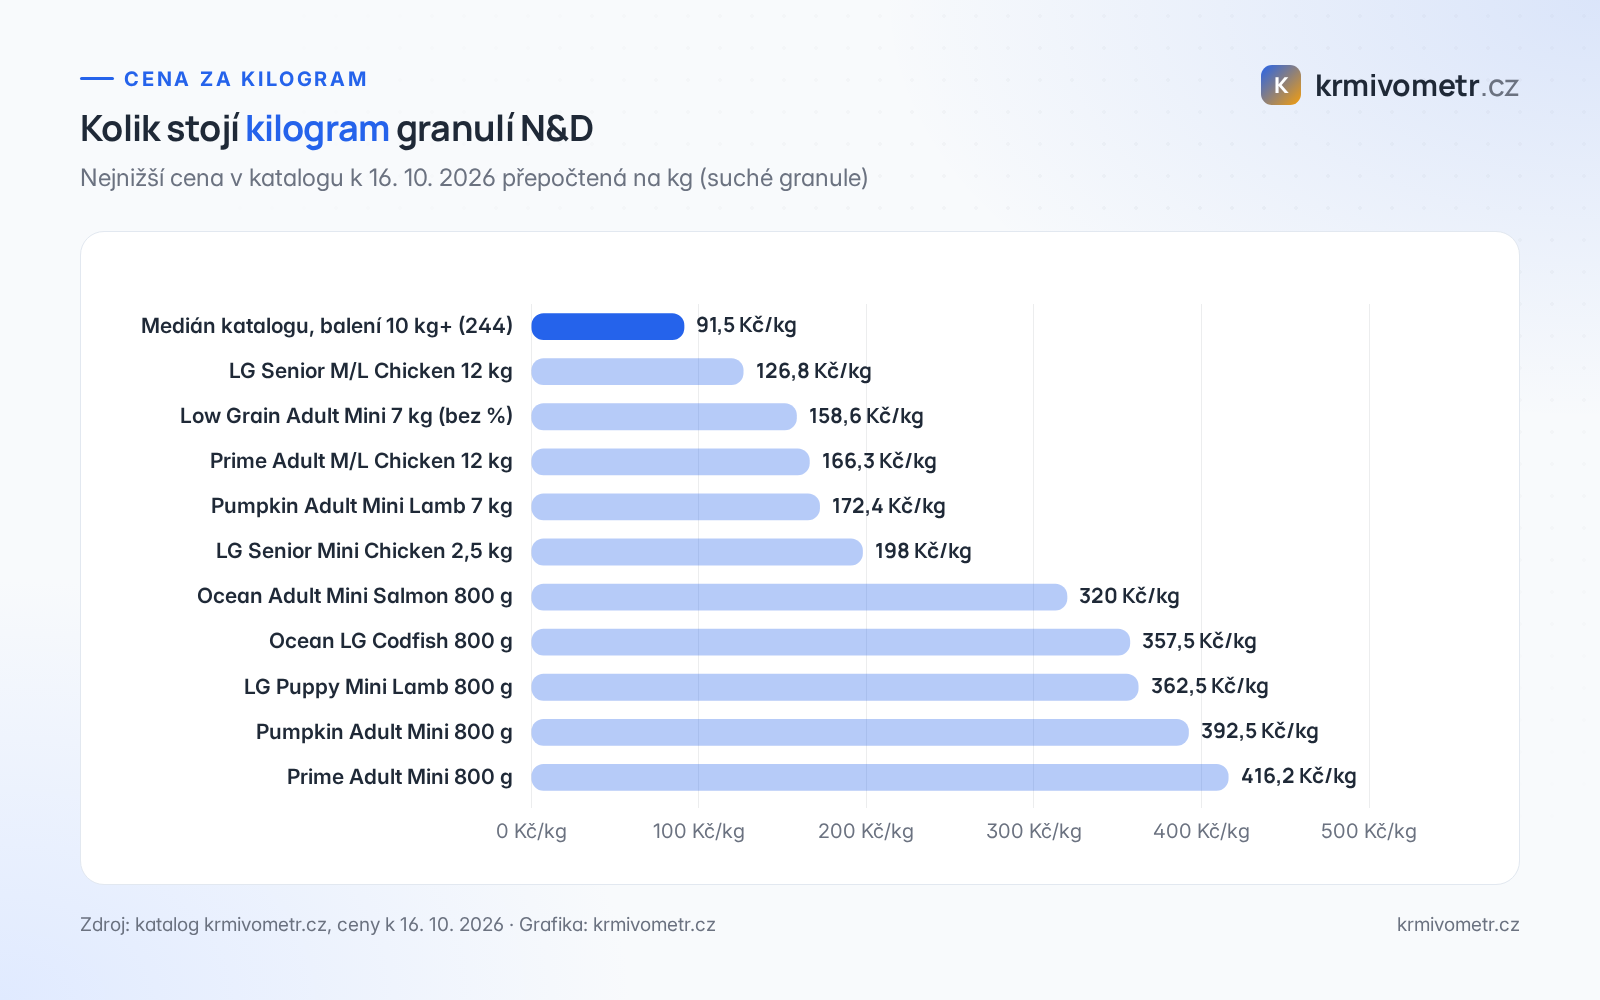The width and height of the screenshot is (1600, 1000).
Task: Open the footer krmivometr.cz link at right
Action: click(1458, 924)
